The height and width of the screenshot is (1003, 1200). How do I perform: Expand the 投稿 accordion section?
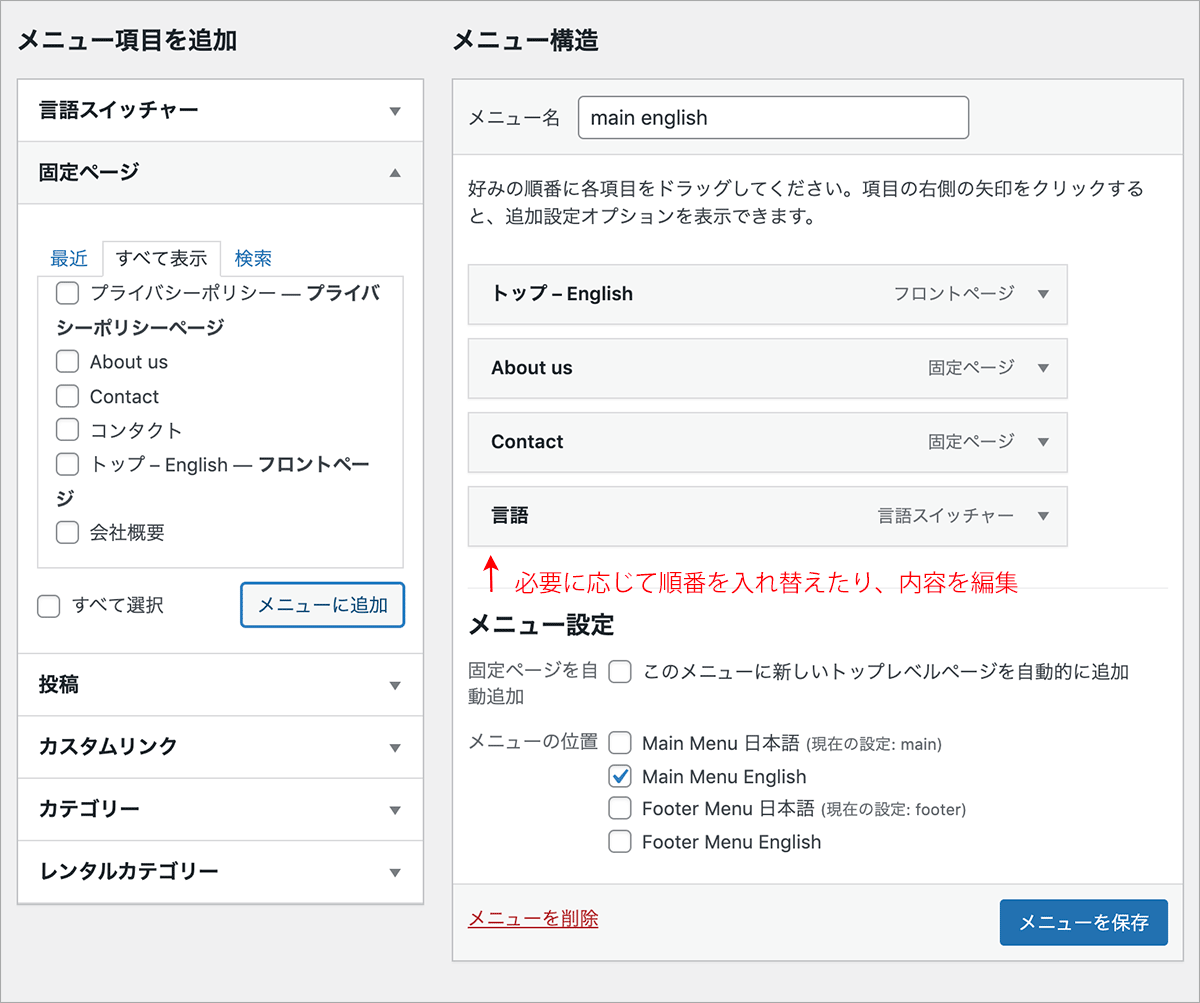[394, 686]
